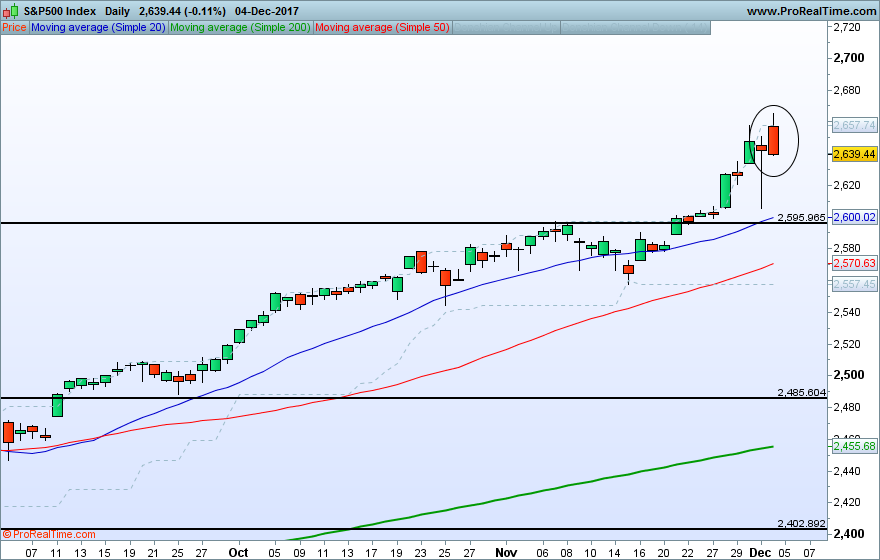
Task: Click the 2,480 price axis label
Action: pyautogui.click(x=847, y=407)
